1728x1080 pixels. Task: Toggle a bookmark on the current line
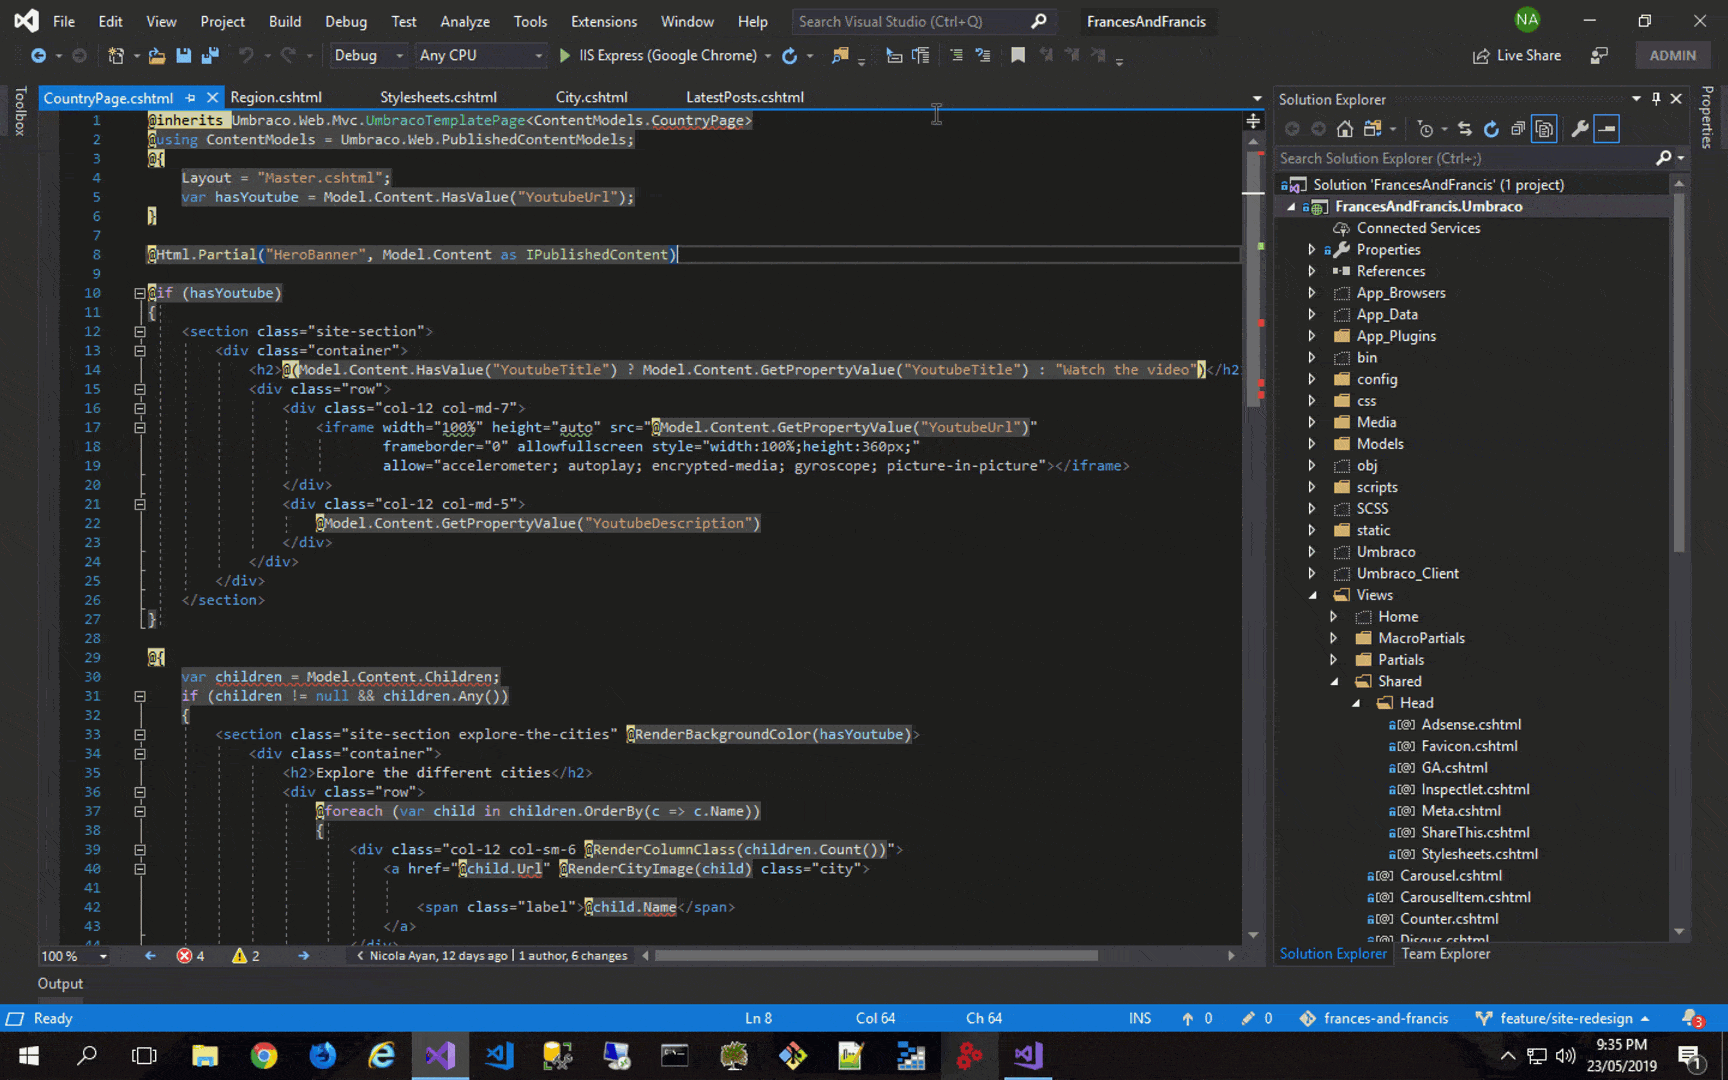(x=1018, y=56)
